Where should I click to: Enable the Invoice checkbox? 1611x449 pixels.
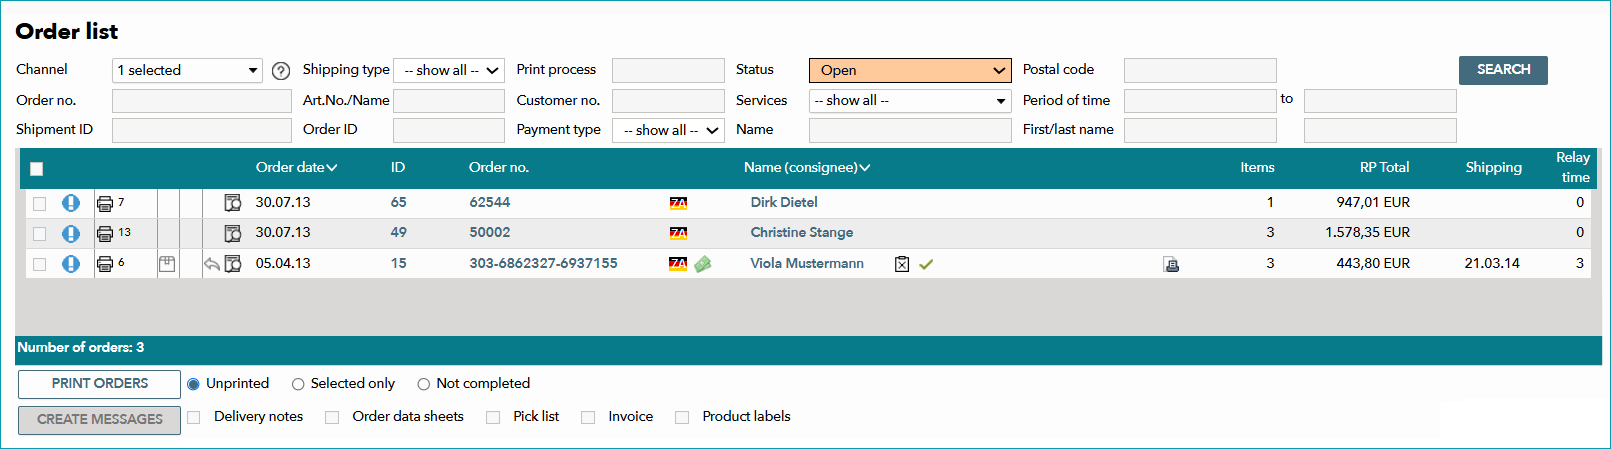pos(588,417)
